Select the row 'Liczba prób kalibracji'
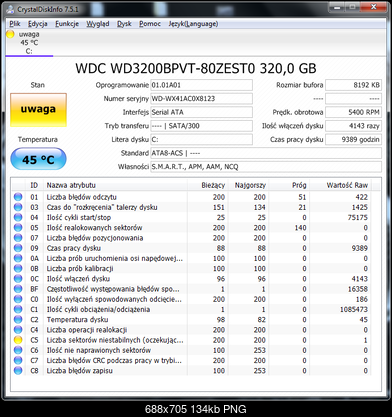 [x=192, y=269]
